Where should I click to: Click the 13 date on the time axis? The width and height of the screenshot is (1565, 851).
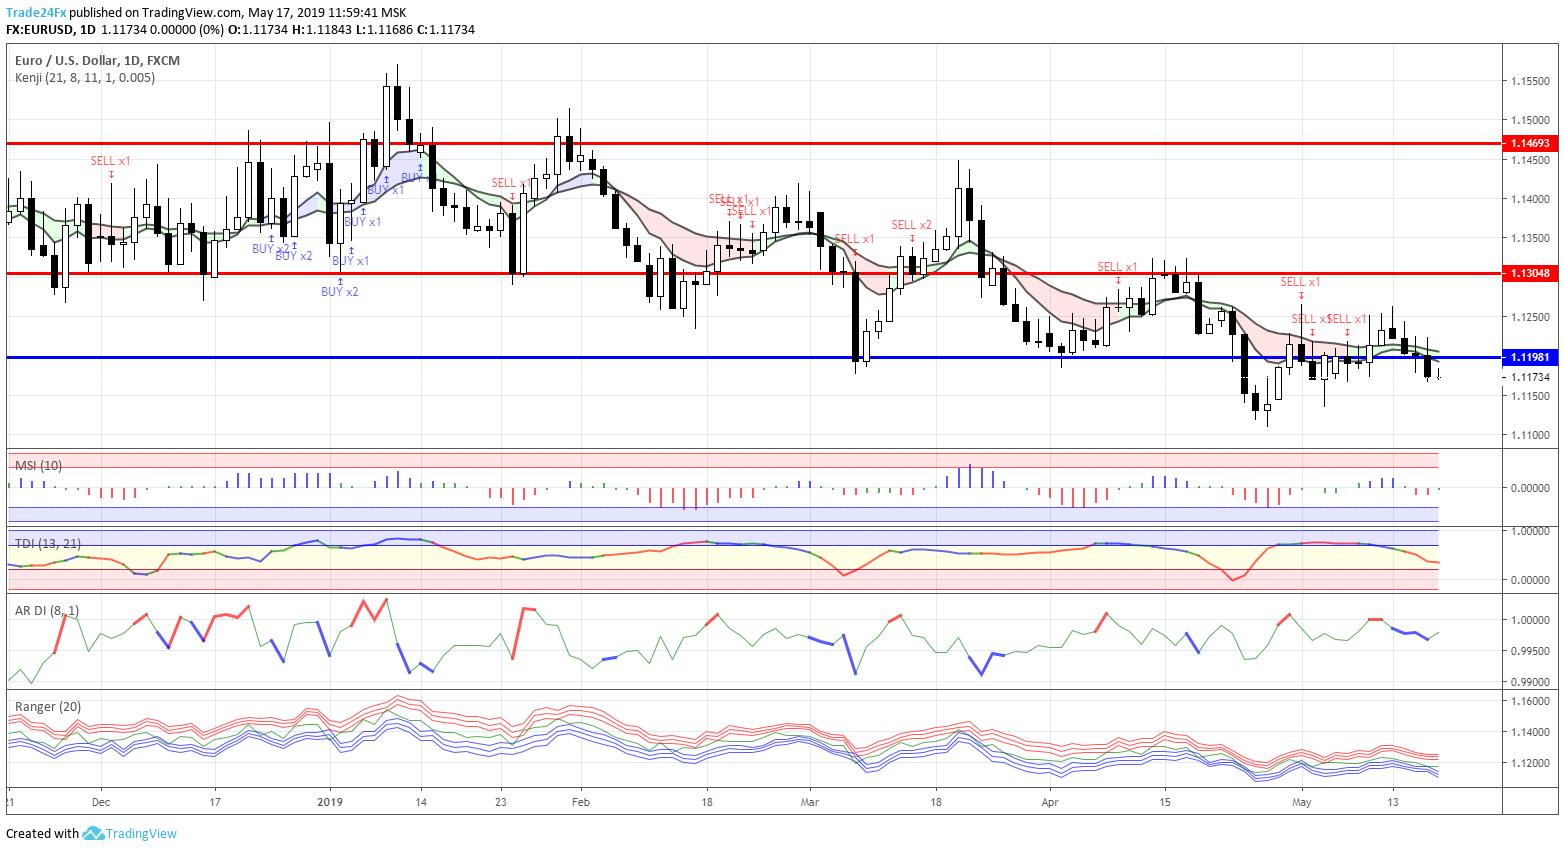point(1394,802)
